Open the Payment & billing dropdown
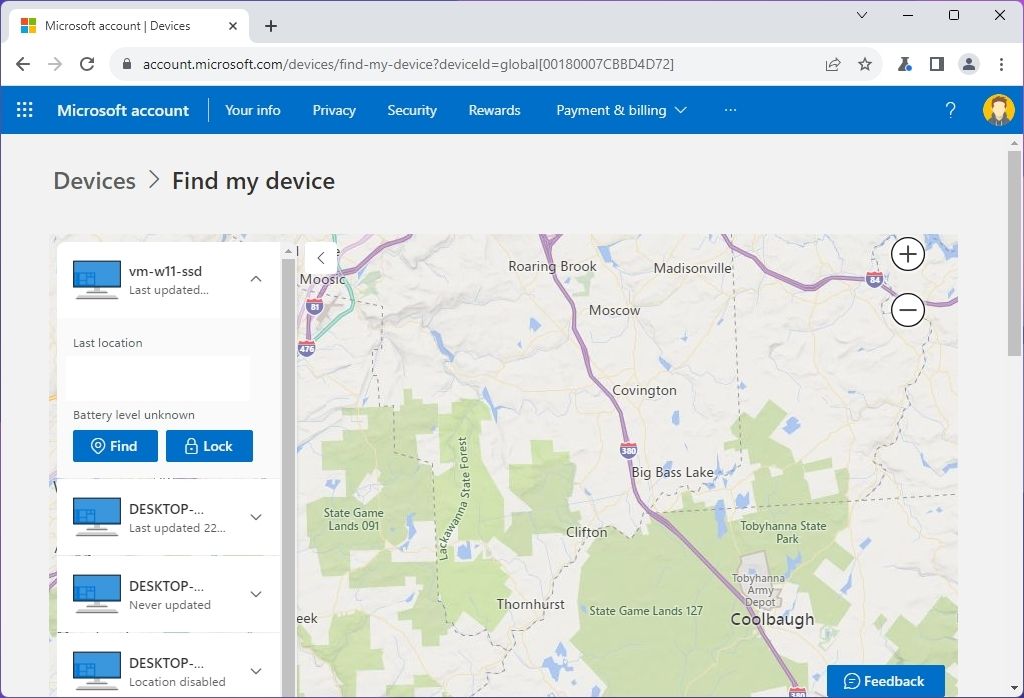 point(621,110)
